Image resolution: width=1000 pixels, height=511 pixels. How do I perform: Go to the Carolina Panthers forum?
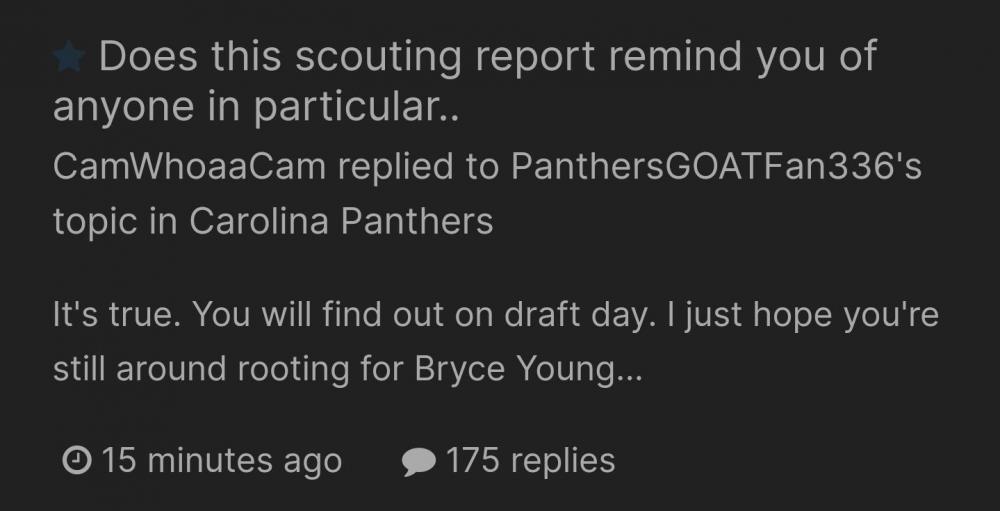[x=341, y=221]
